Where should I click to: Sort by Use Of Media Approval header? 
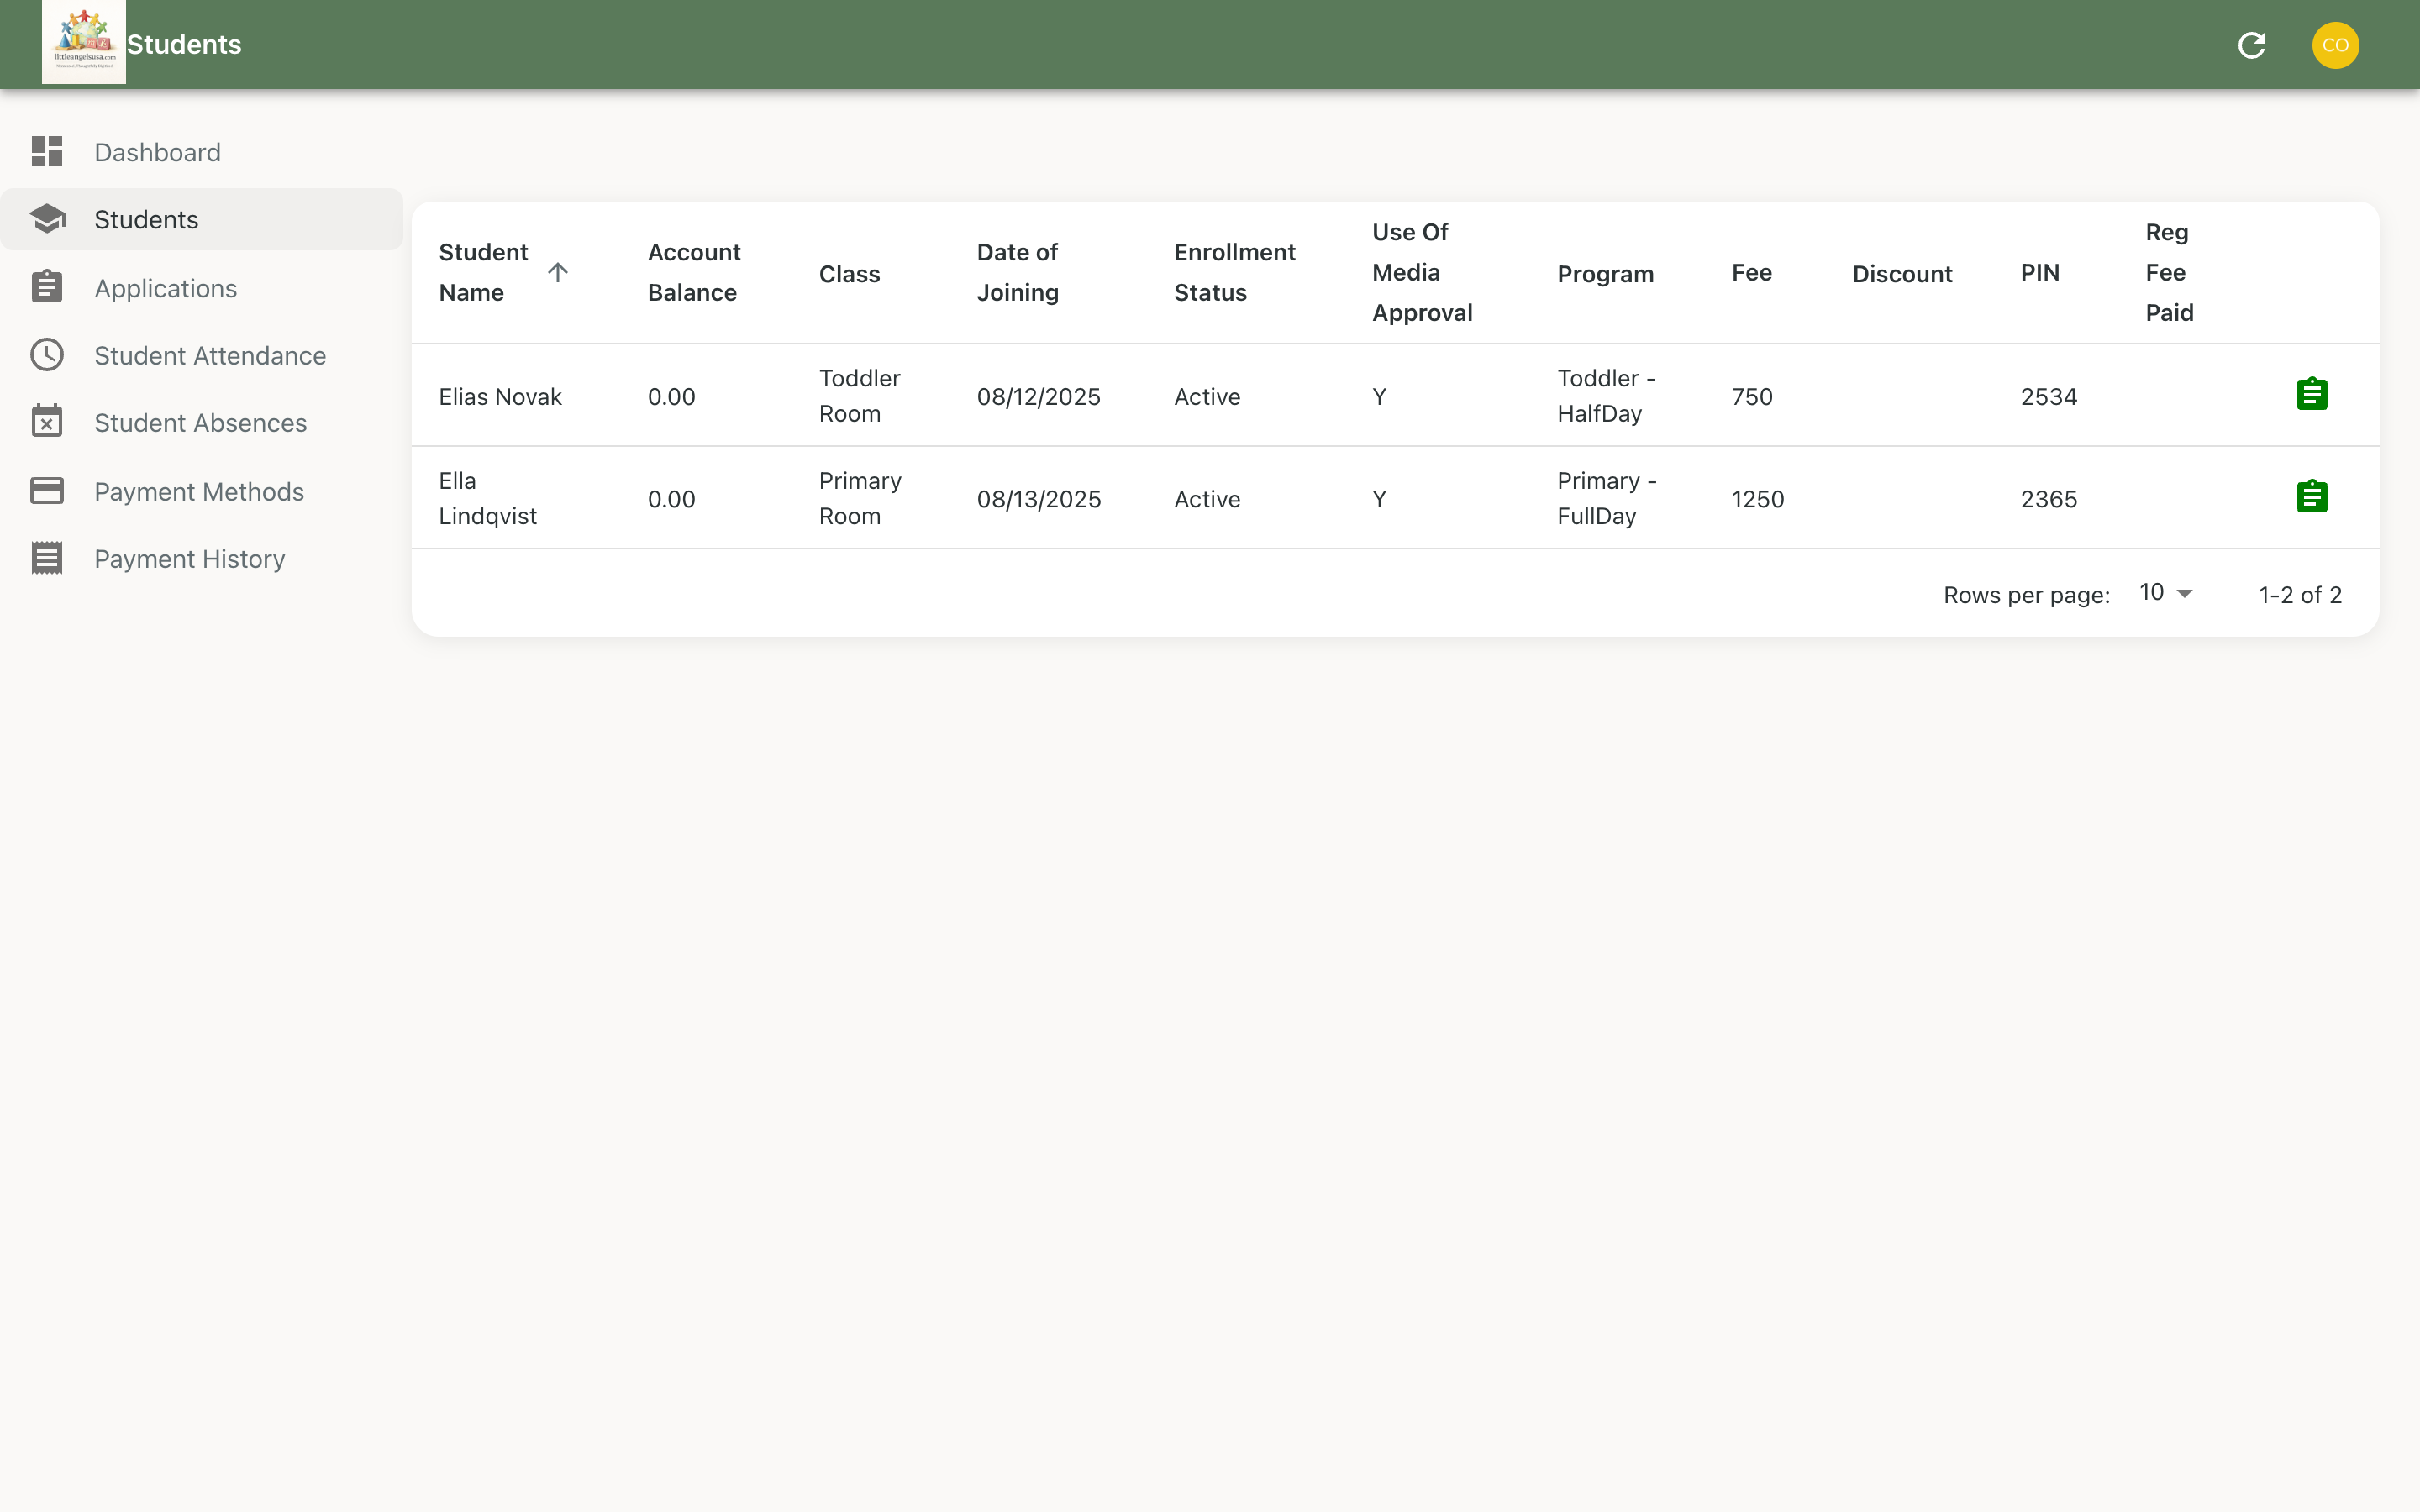pos(1422,272)
